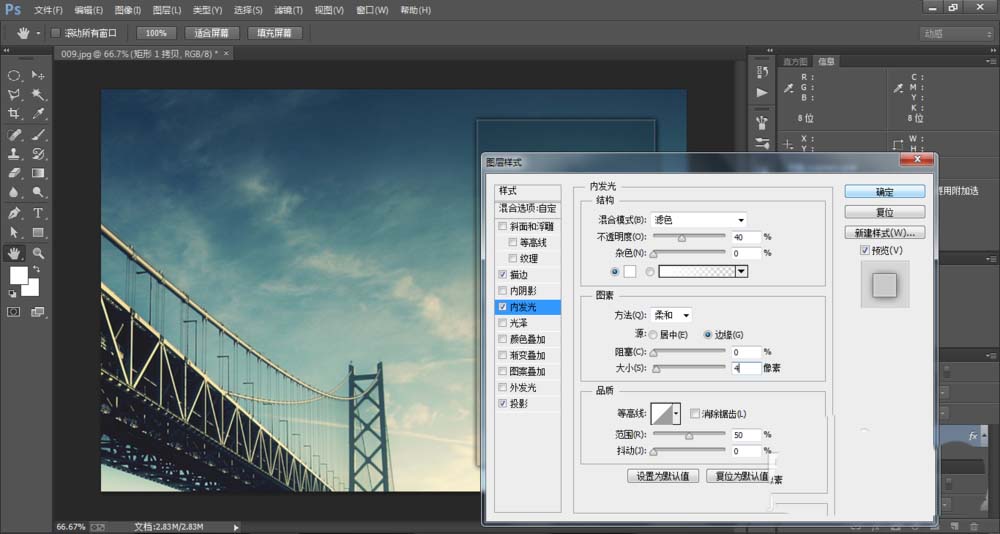Viewport: 1000px width, 534px height.
Task: Click the 范围 range slider
Action: tap(688, 435)
